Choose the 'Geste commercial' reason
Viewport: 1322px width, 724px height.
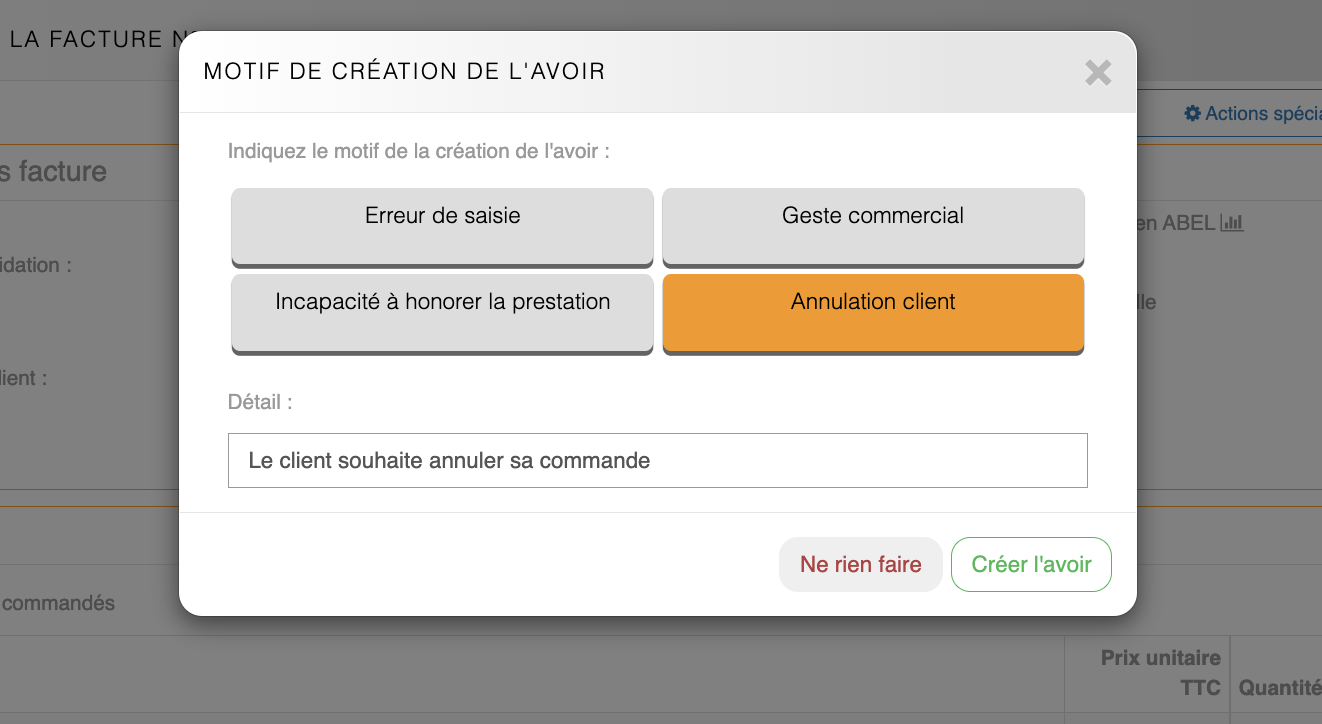(x=873, y=226)
